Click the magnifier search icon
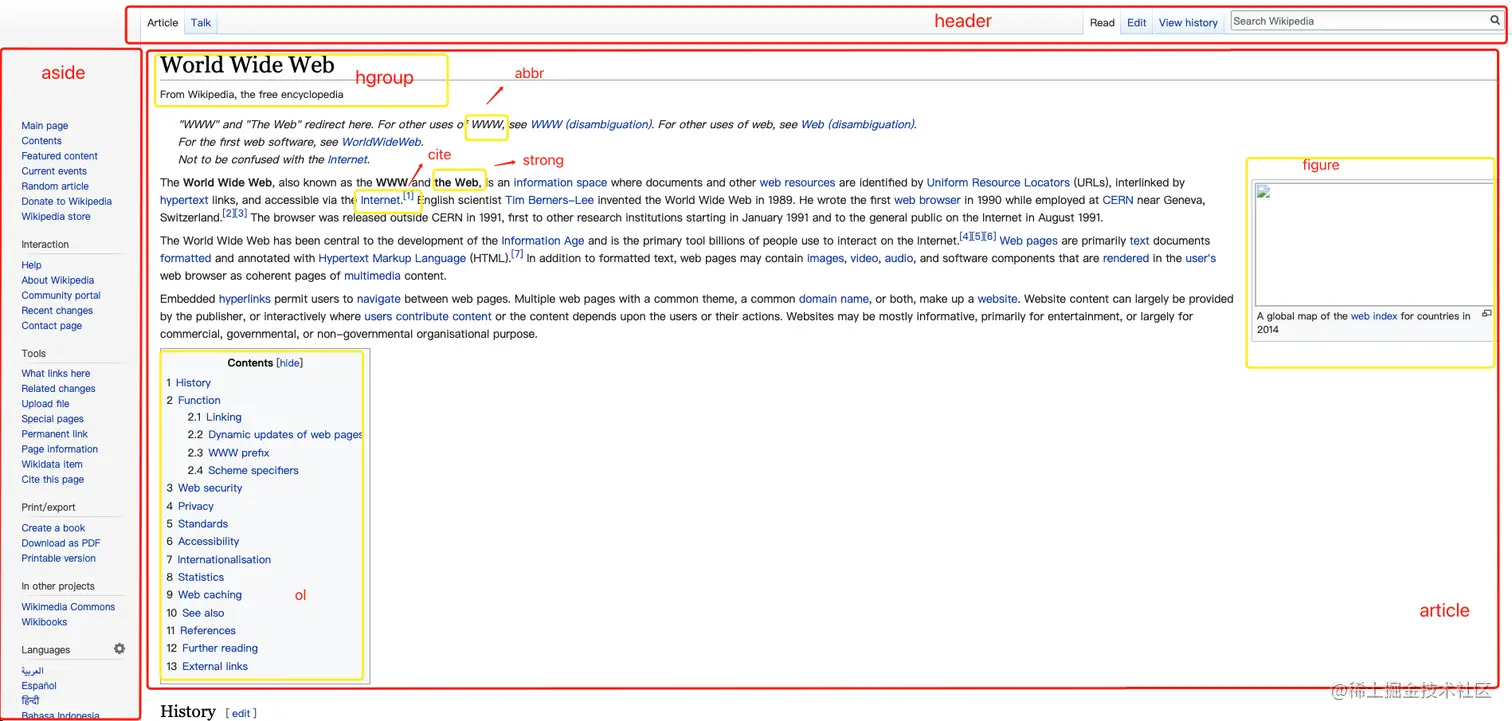Image resolution: width=1512 pixels, height=721 pixels. tap(1495, 20)
